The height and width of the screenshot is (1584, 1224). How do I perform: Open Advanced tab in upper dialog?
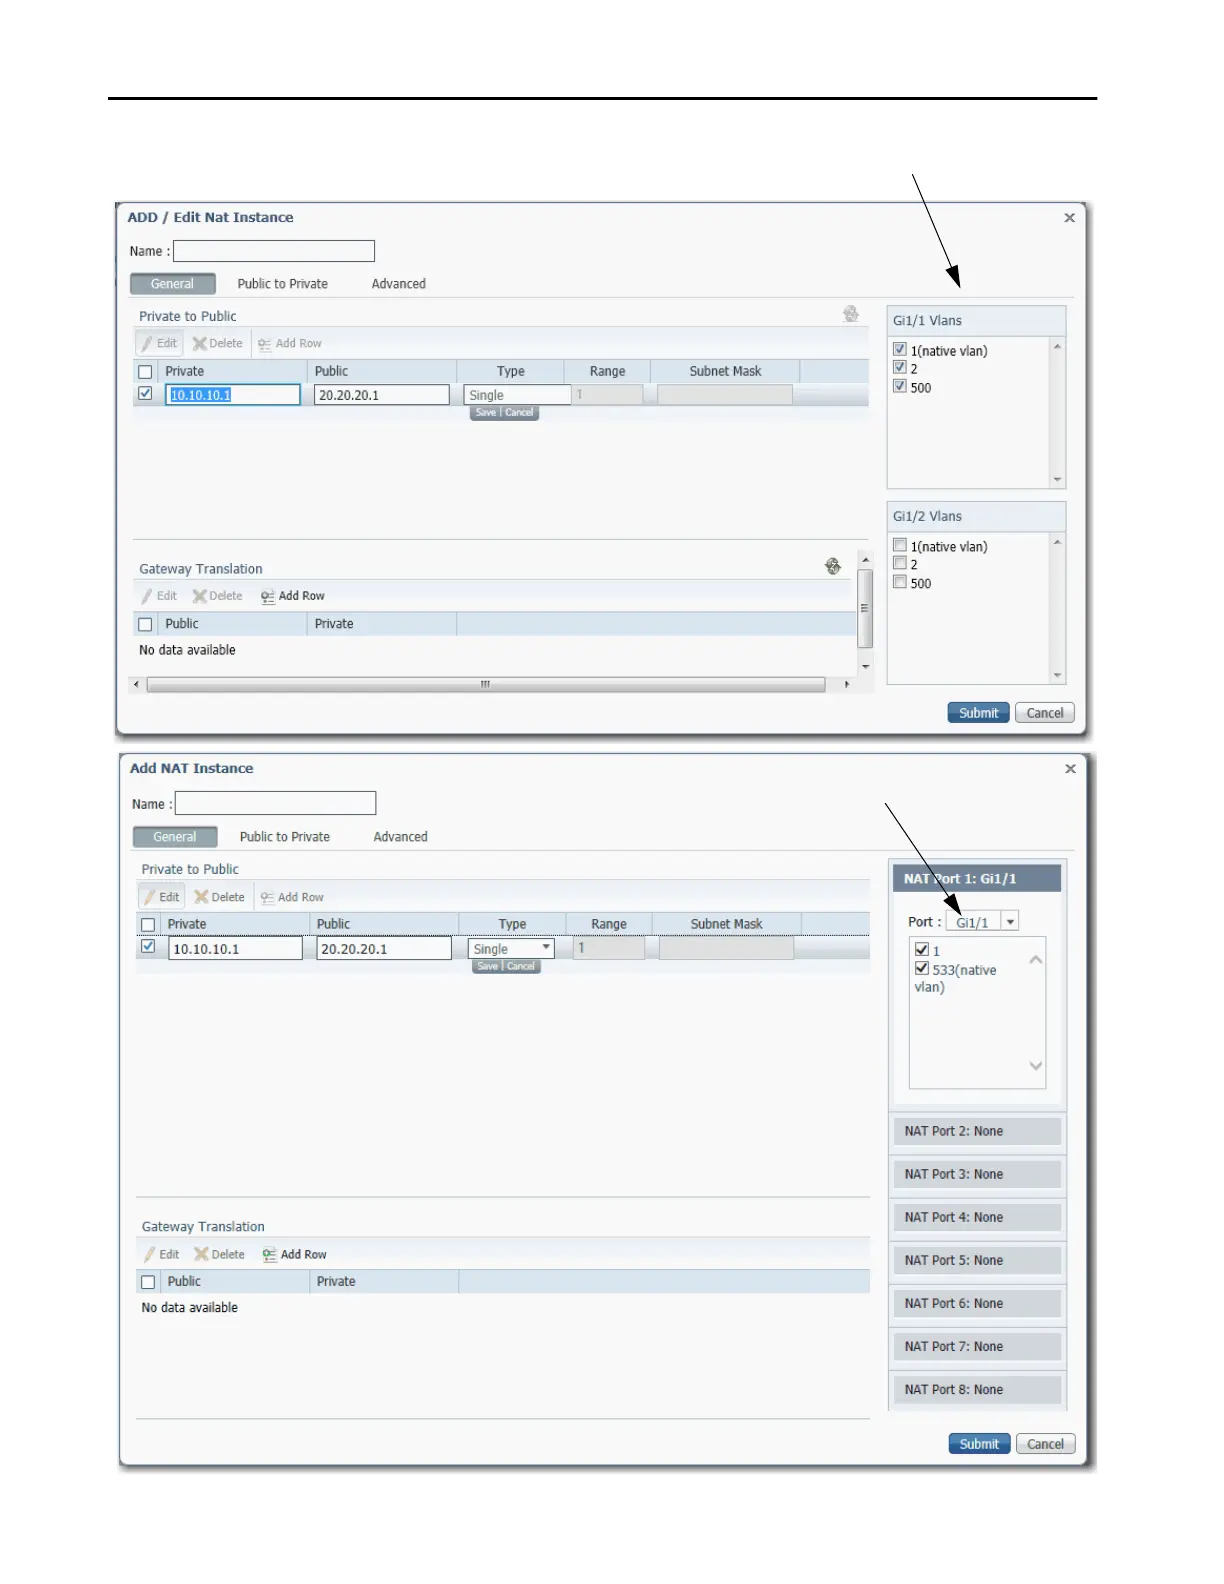tap(399, 284)
